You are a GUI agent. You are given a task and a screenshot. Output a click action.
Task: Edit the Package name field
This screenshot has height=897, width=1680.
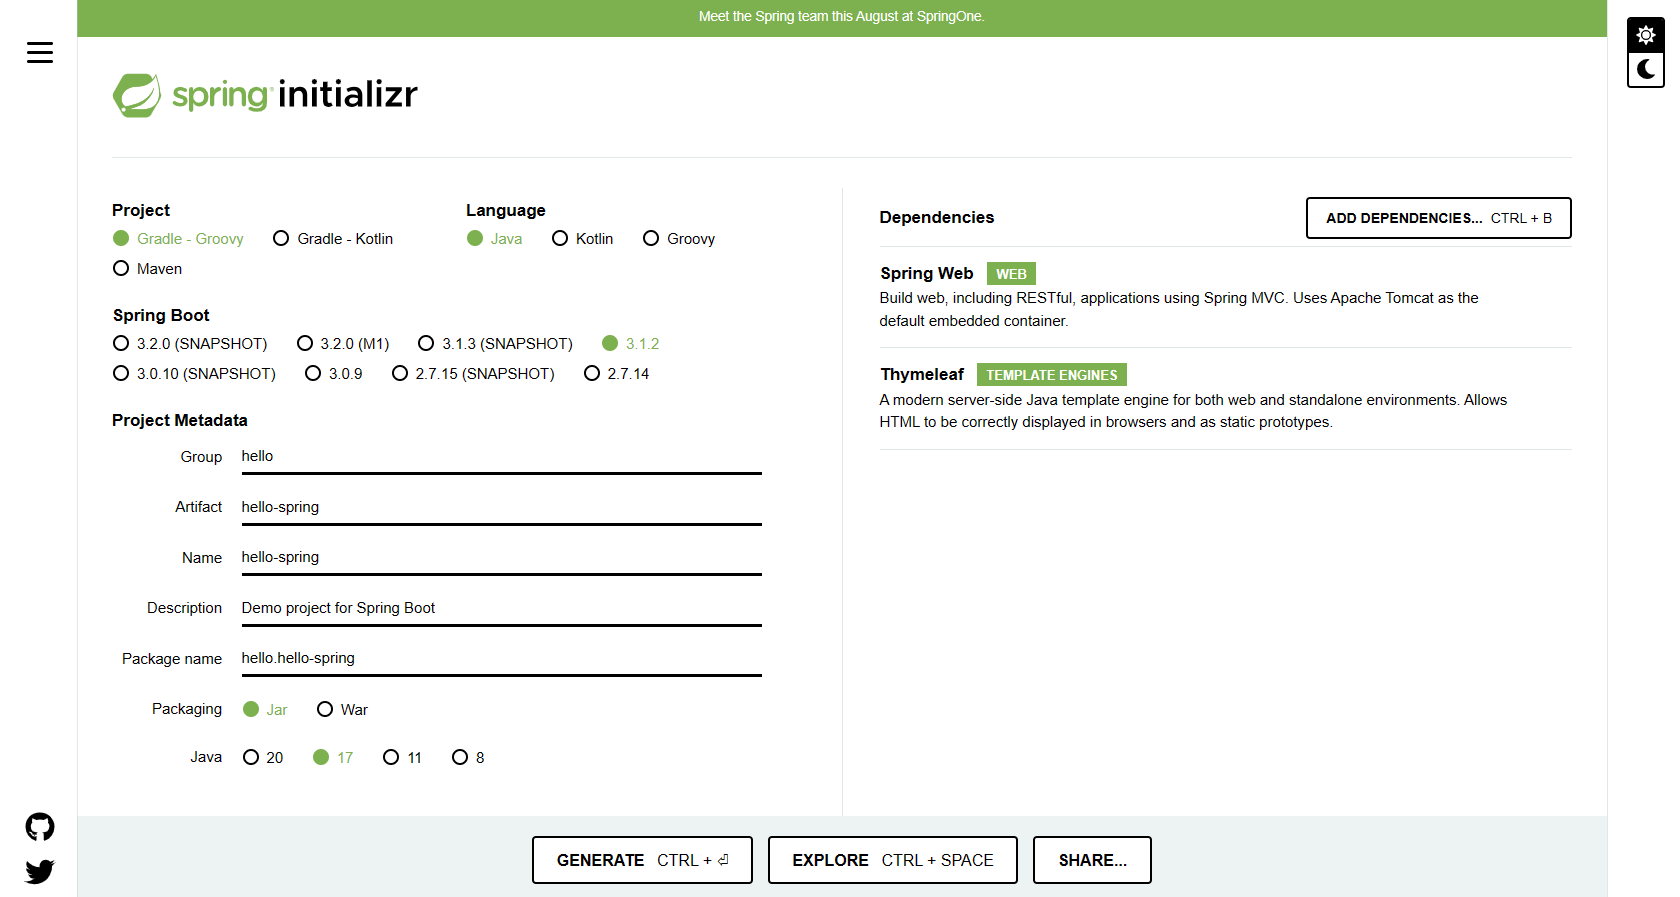[501, 658]
